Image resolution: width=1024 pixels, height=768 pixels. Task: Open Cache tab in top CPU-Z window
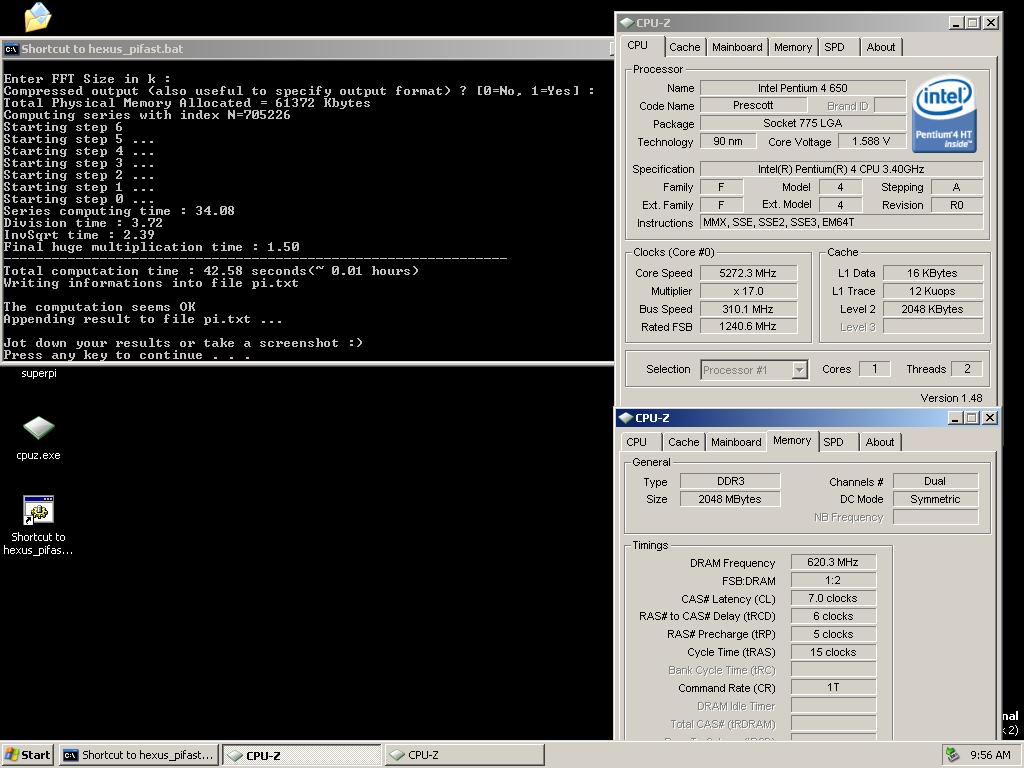pyautogui.click(x=684, y=47)
